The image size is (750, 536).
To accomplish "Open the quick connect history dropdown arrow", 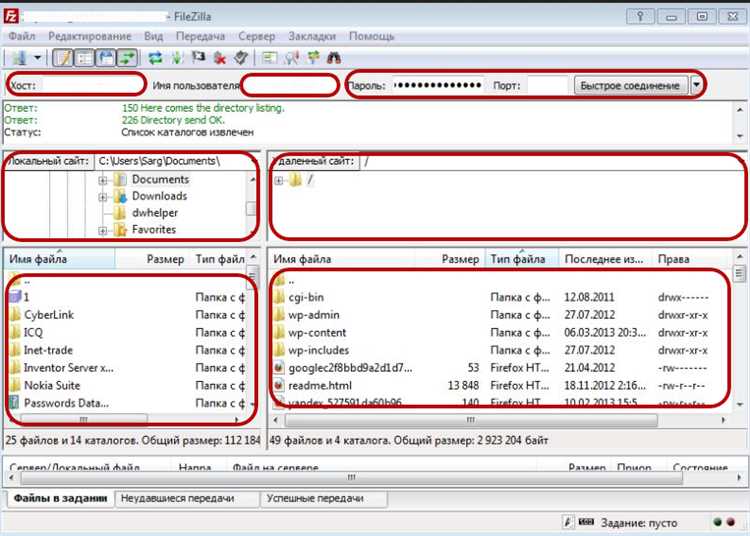I will tap(696, 85).
